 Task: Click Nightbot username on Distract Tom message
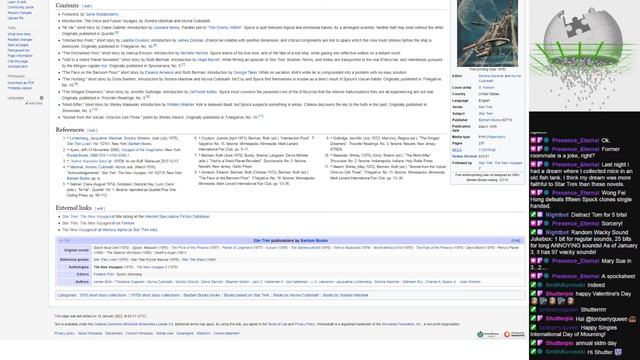pos(557,215)
